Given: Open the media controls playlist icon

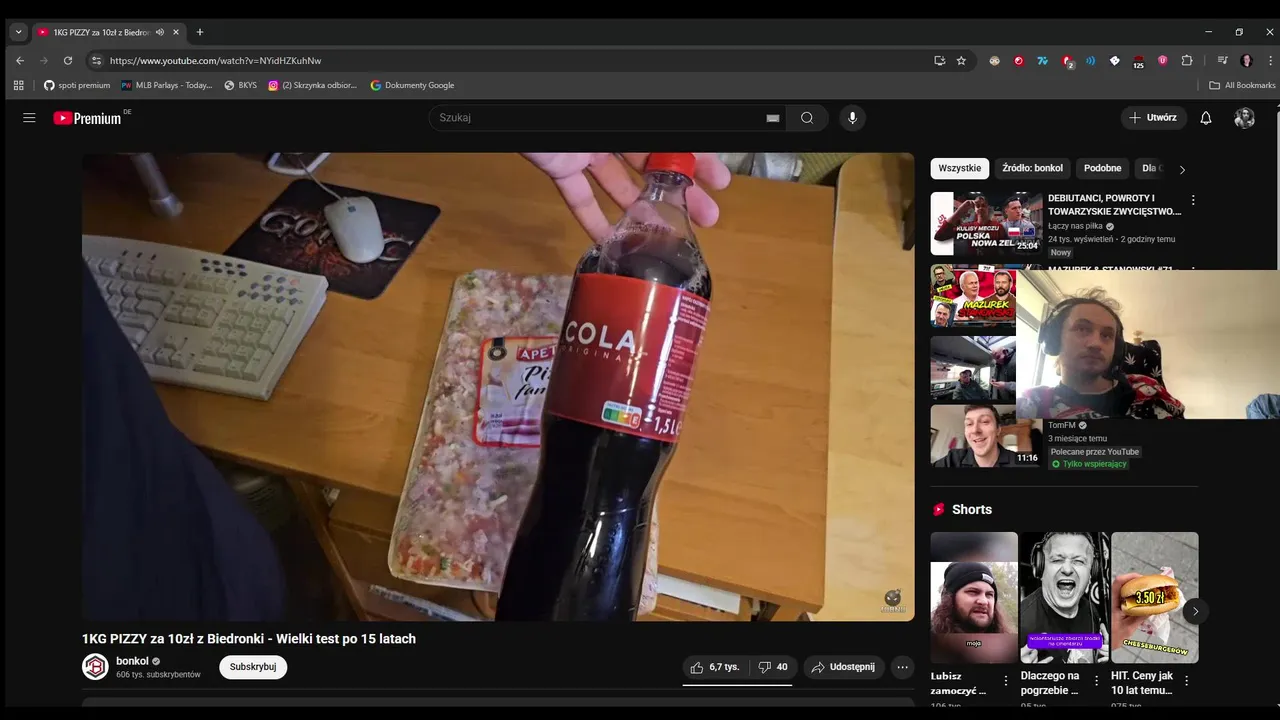Looking at the screenshot, I should 1222,60.
